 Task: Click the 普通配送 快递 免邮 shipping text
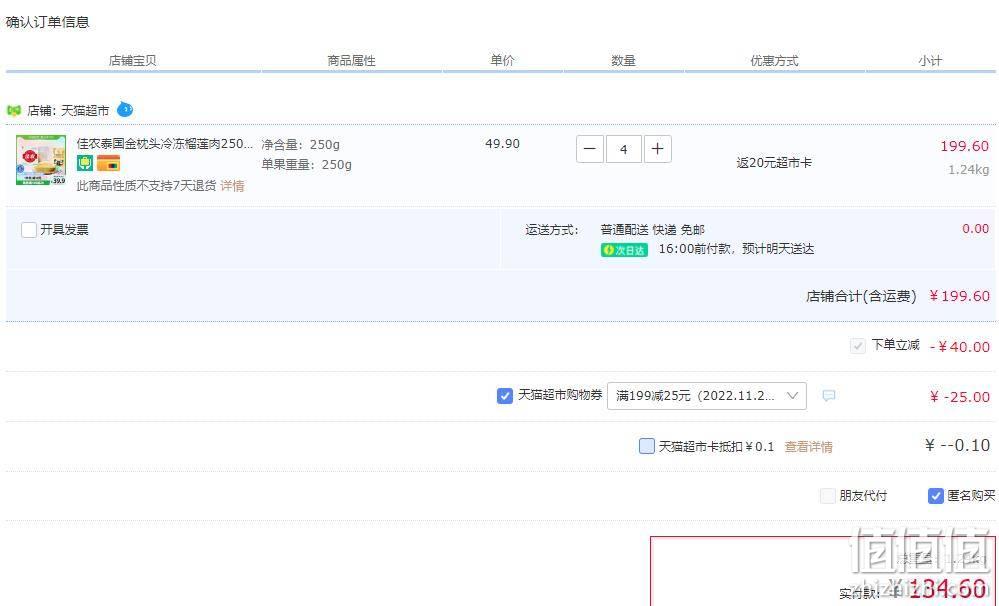[x=652, y=229]
